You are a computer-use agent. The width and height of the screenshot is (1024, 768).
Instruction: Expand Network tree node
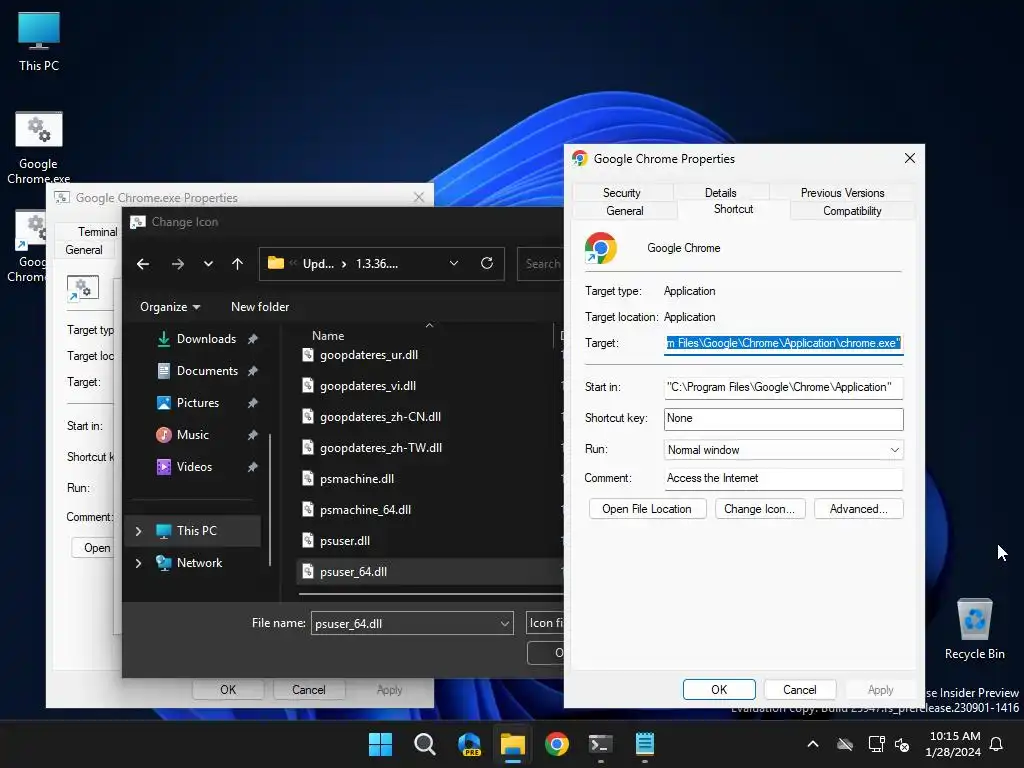click(x=138, y=563)
